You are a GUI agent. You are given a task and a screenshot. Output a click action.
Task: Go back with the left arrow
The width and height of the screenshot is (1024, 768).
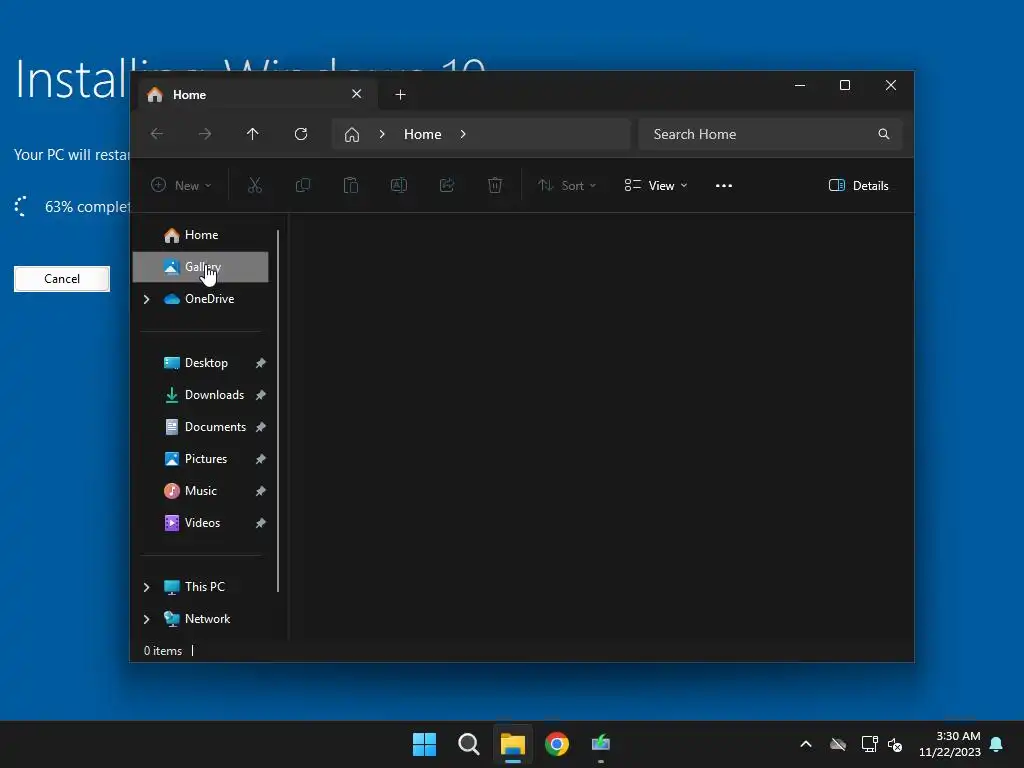tap(157, 134)
